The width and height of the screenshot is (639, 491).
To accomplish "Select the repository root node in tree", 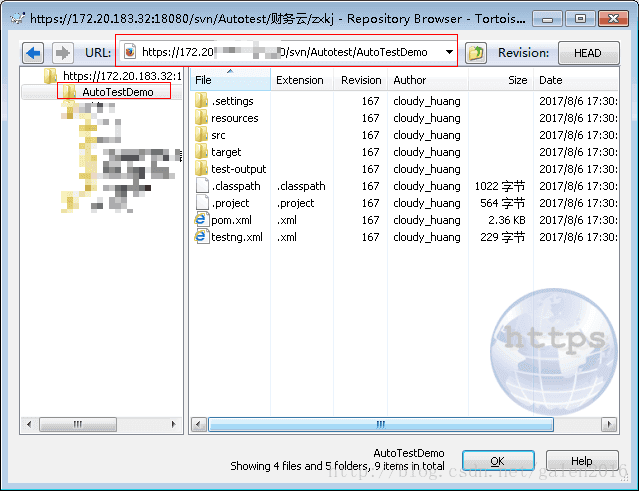I will click(122, 76).
